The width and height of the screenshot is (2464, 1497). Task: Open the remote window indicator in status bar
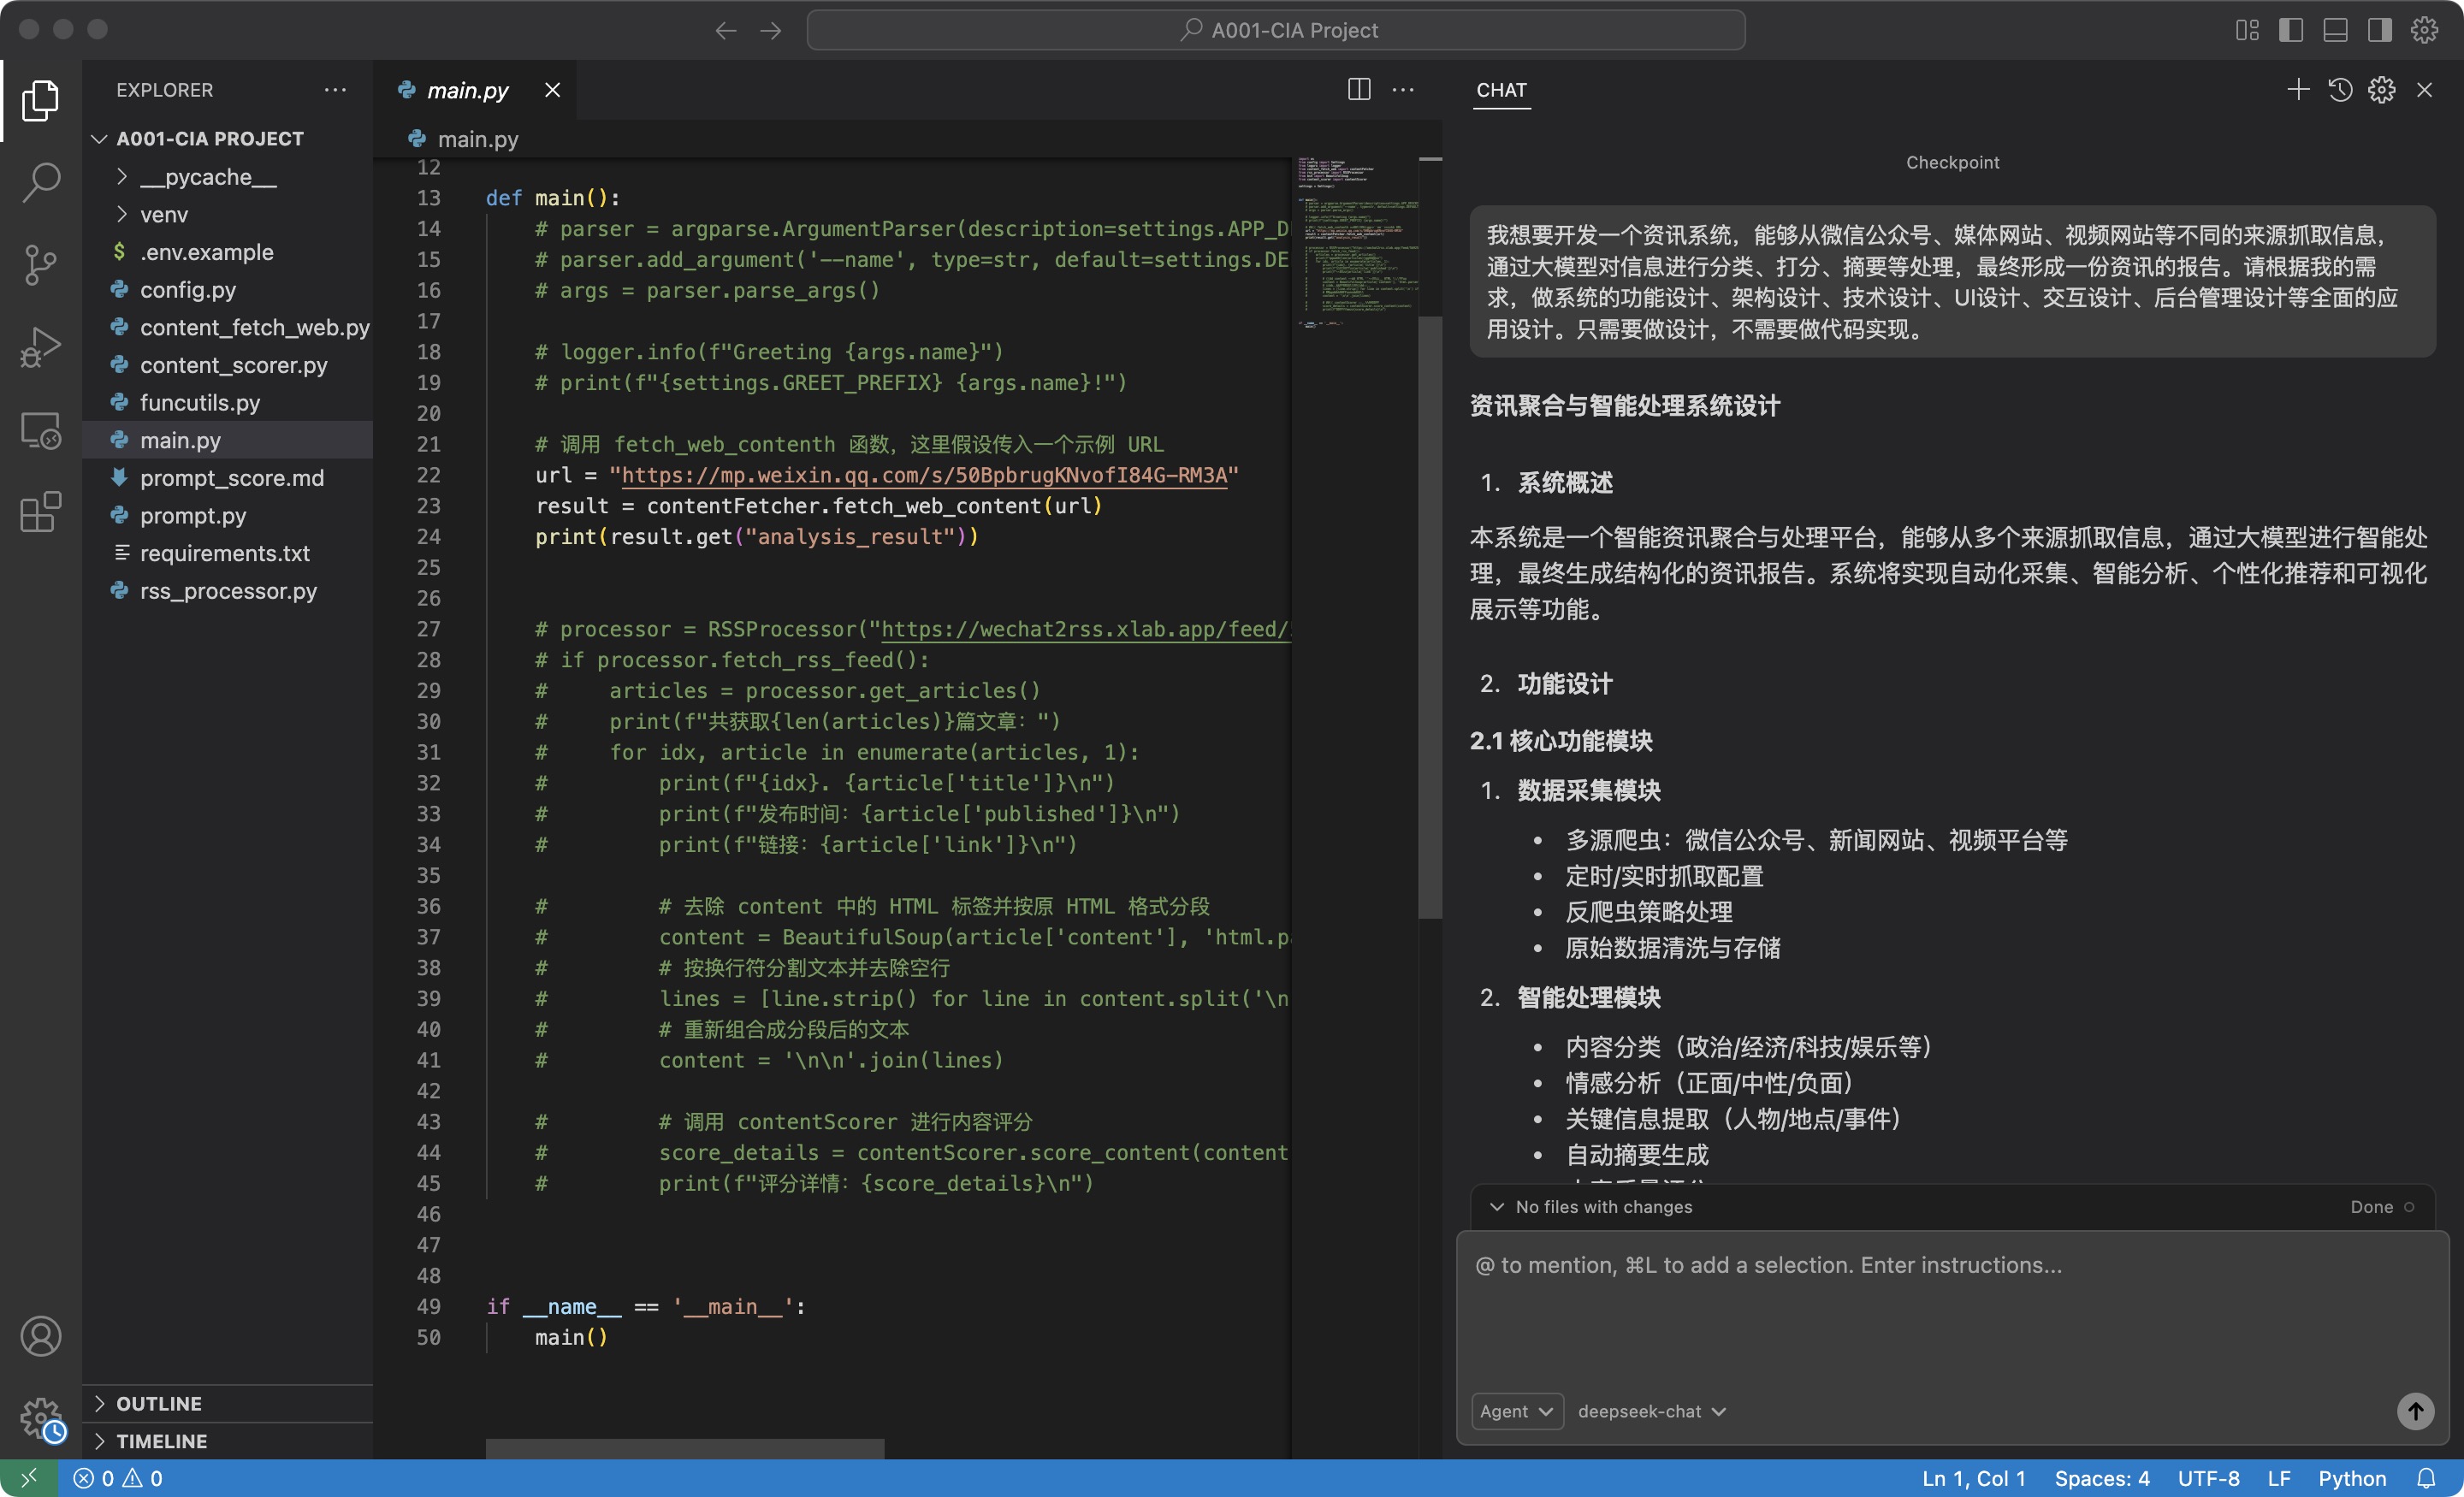29,1478
